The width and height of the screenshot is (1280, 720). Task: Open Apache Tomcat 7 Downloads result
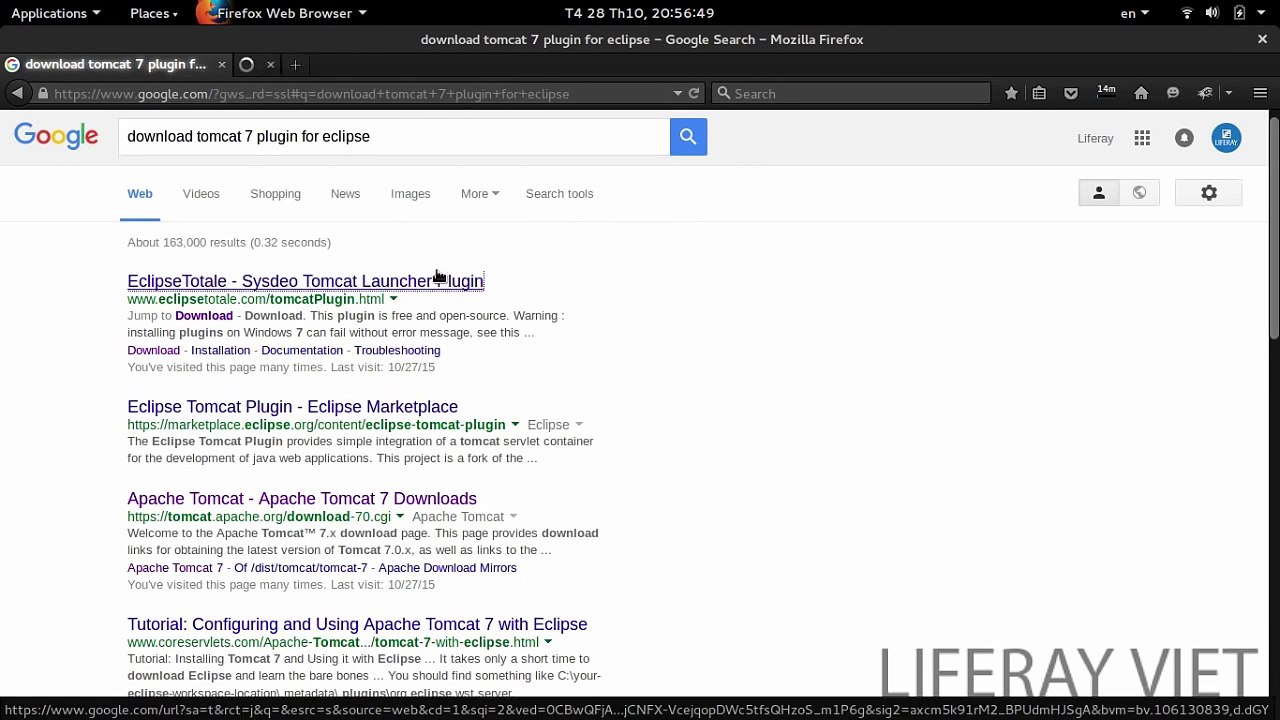pyautogui.click(x=302, y=499)
